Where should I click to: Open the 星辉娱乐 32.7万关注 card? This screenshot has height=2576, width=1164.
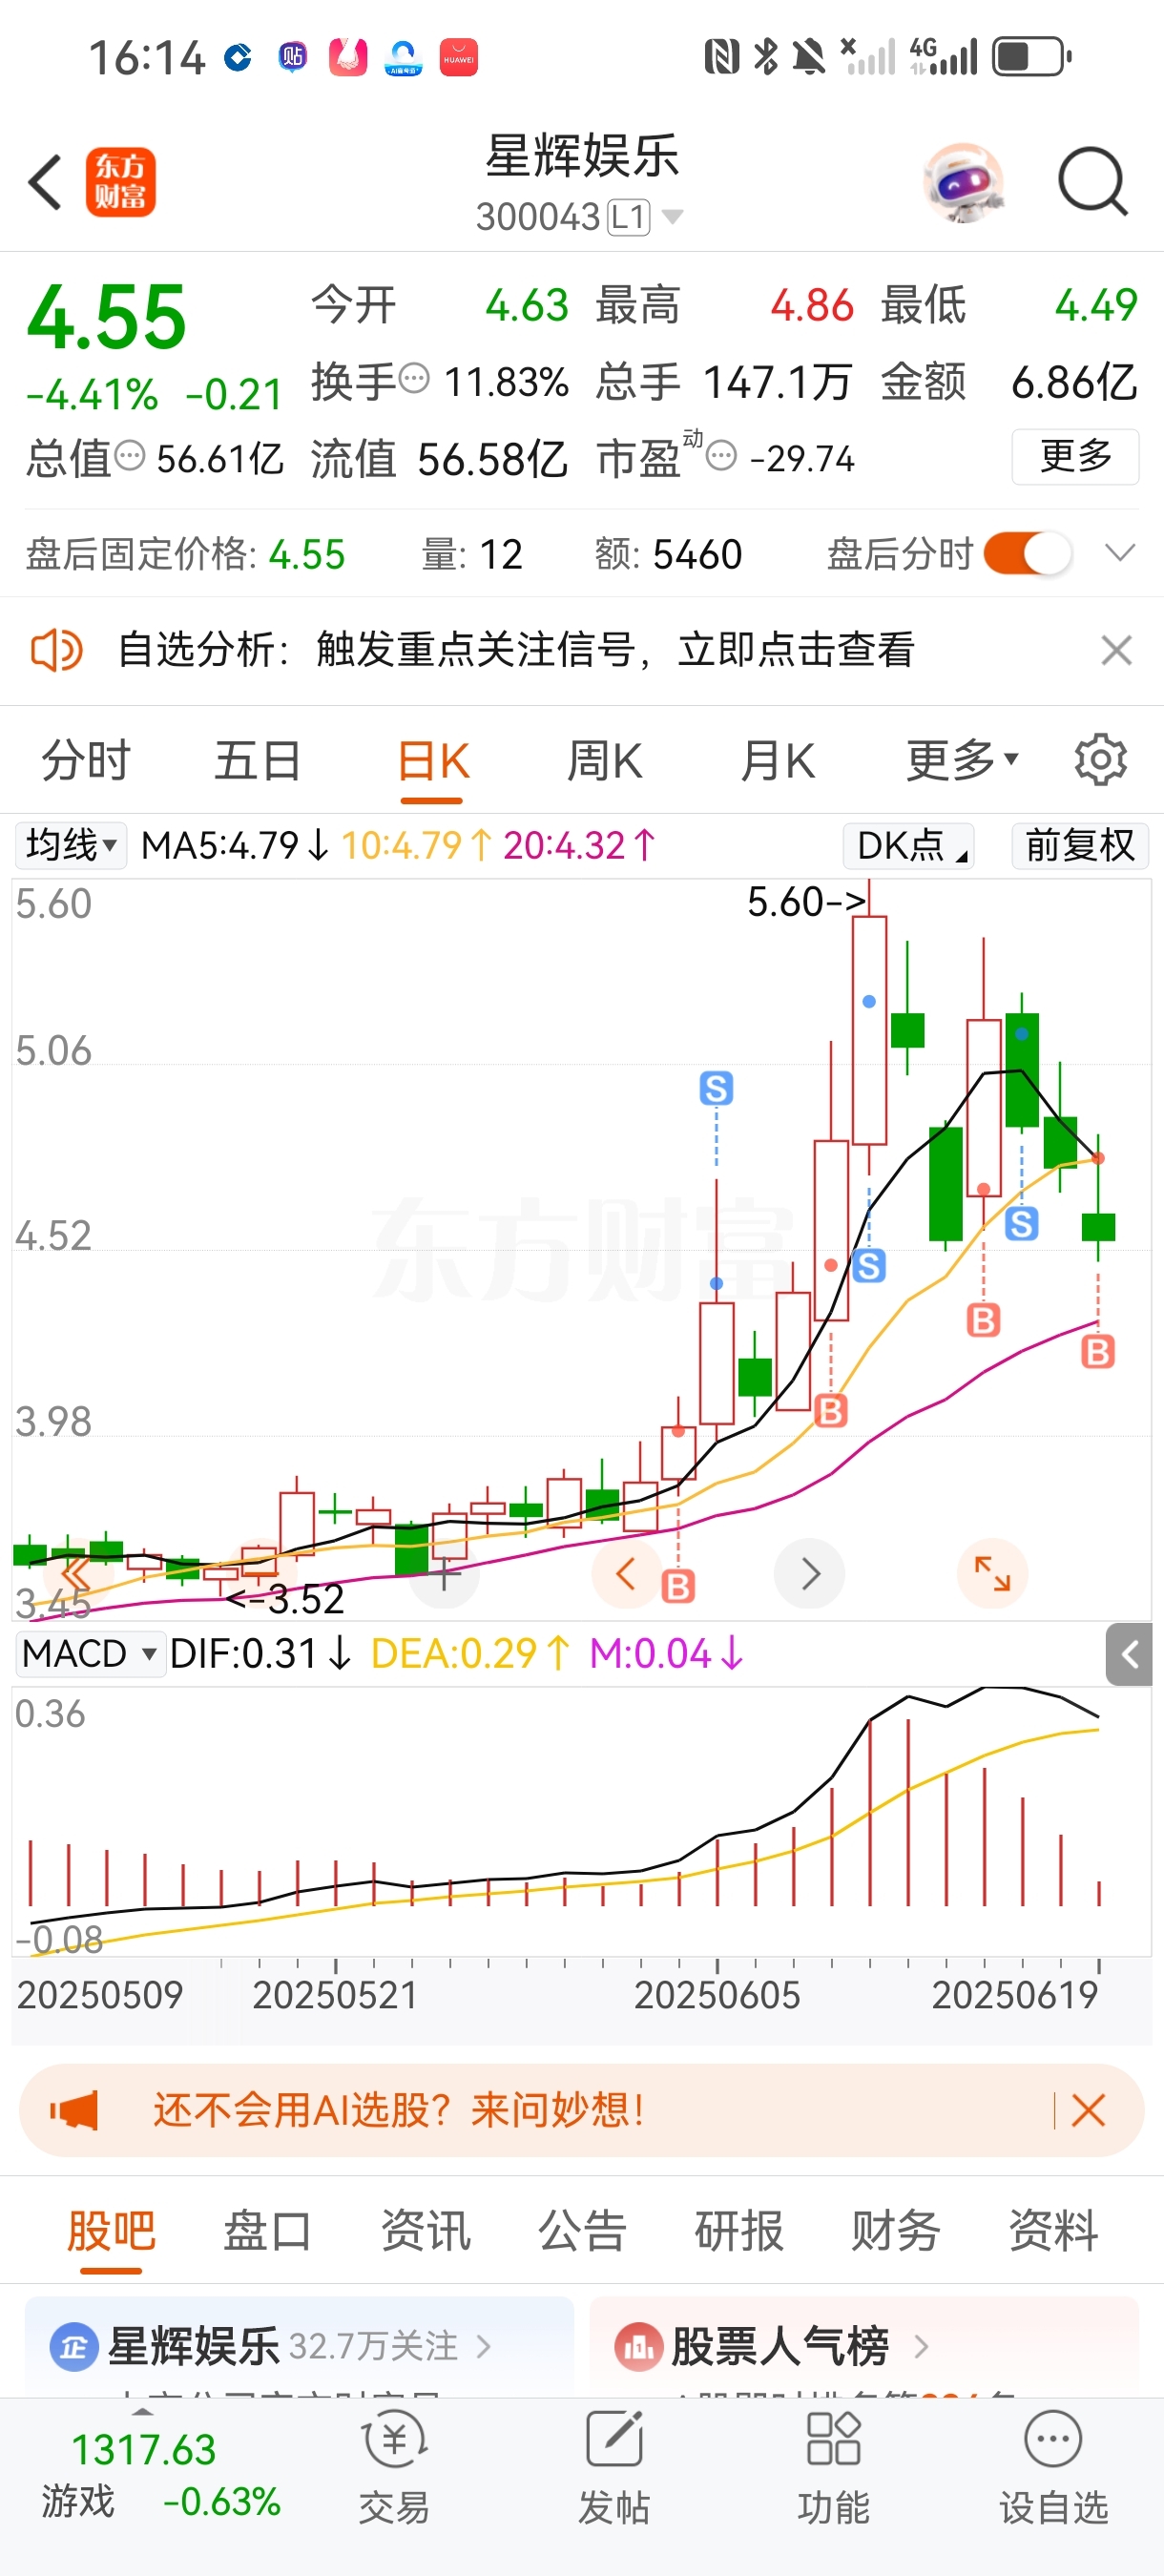click(299, 2346)
